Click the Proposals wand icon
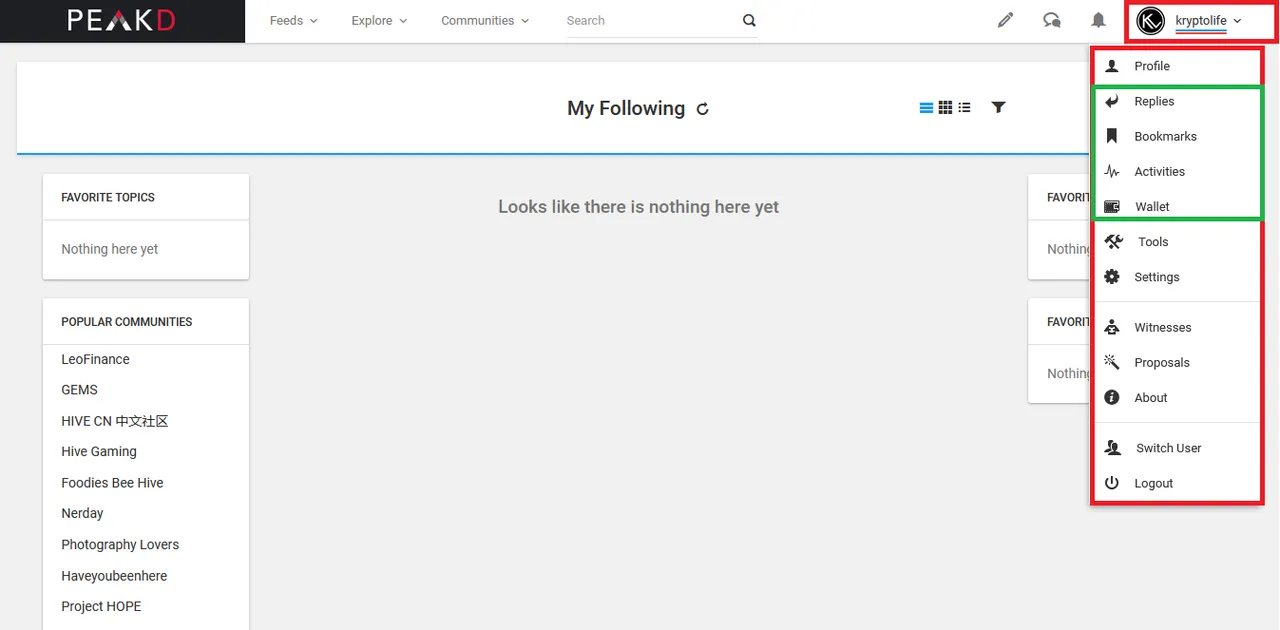The width and height of the screenshot is (1280, 630). coord(1112,362)
